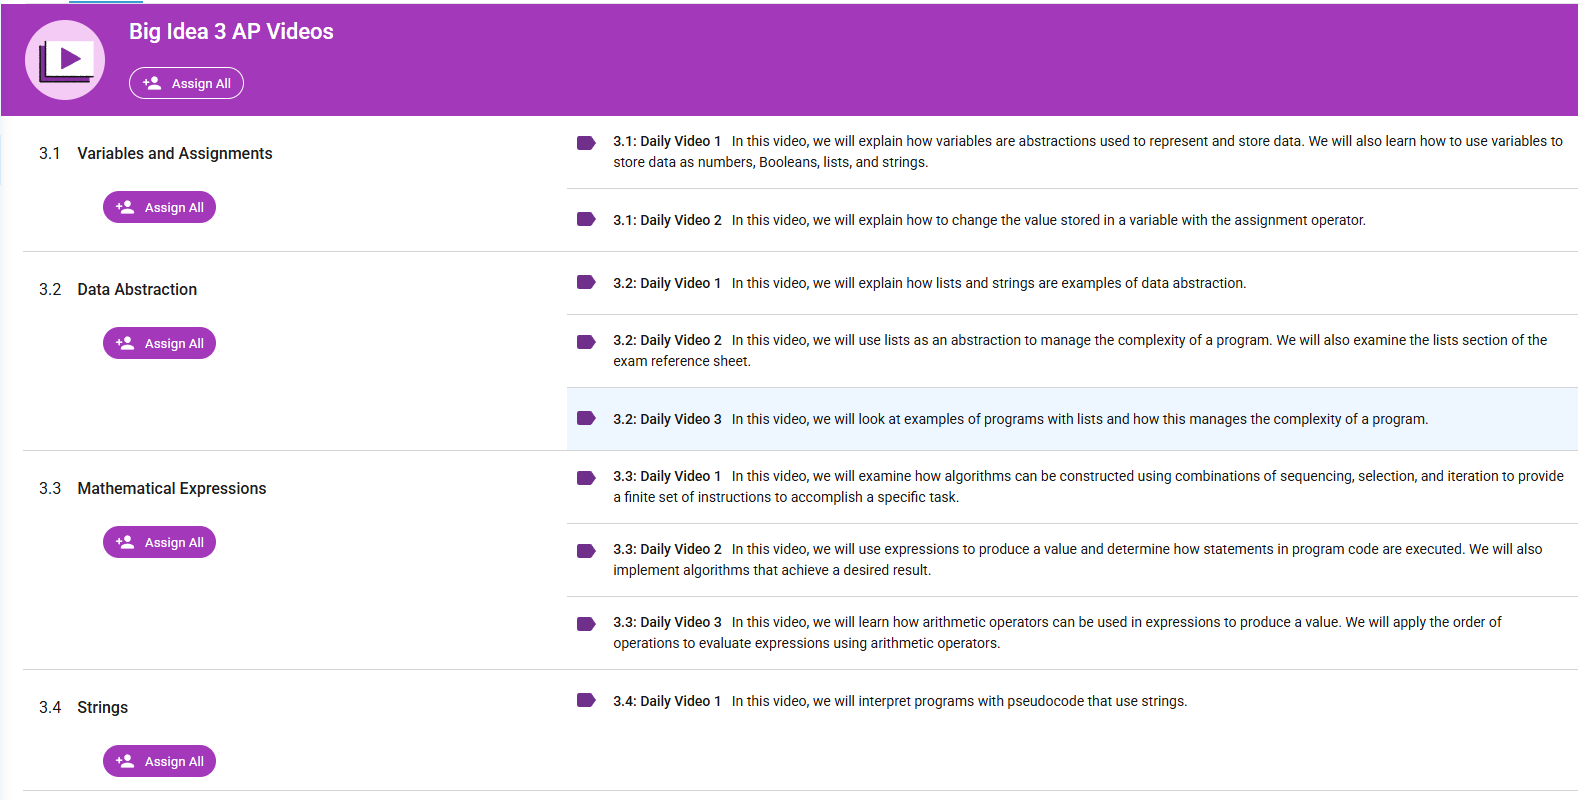Click video tag icon for 3.2 Daily Video 3
This screenshot has height=800, width=1578.
pos(586,419)
